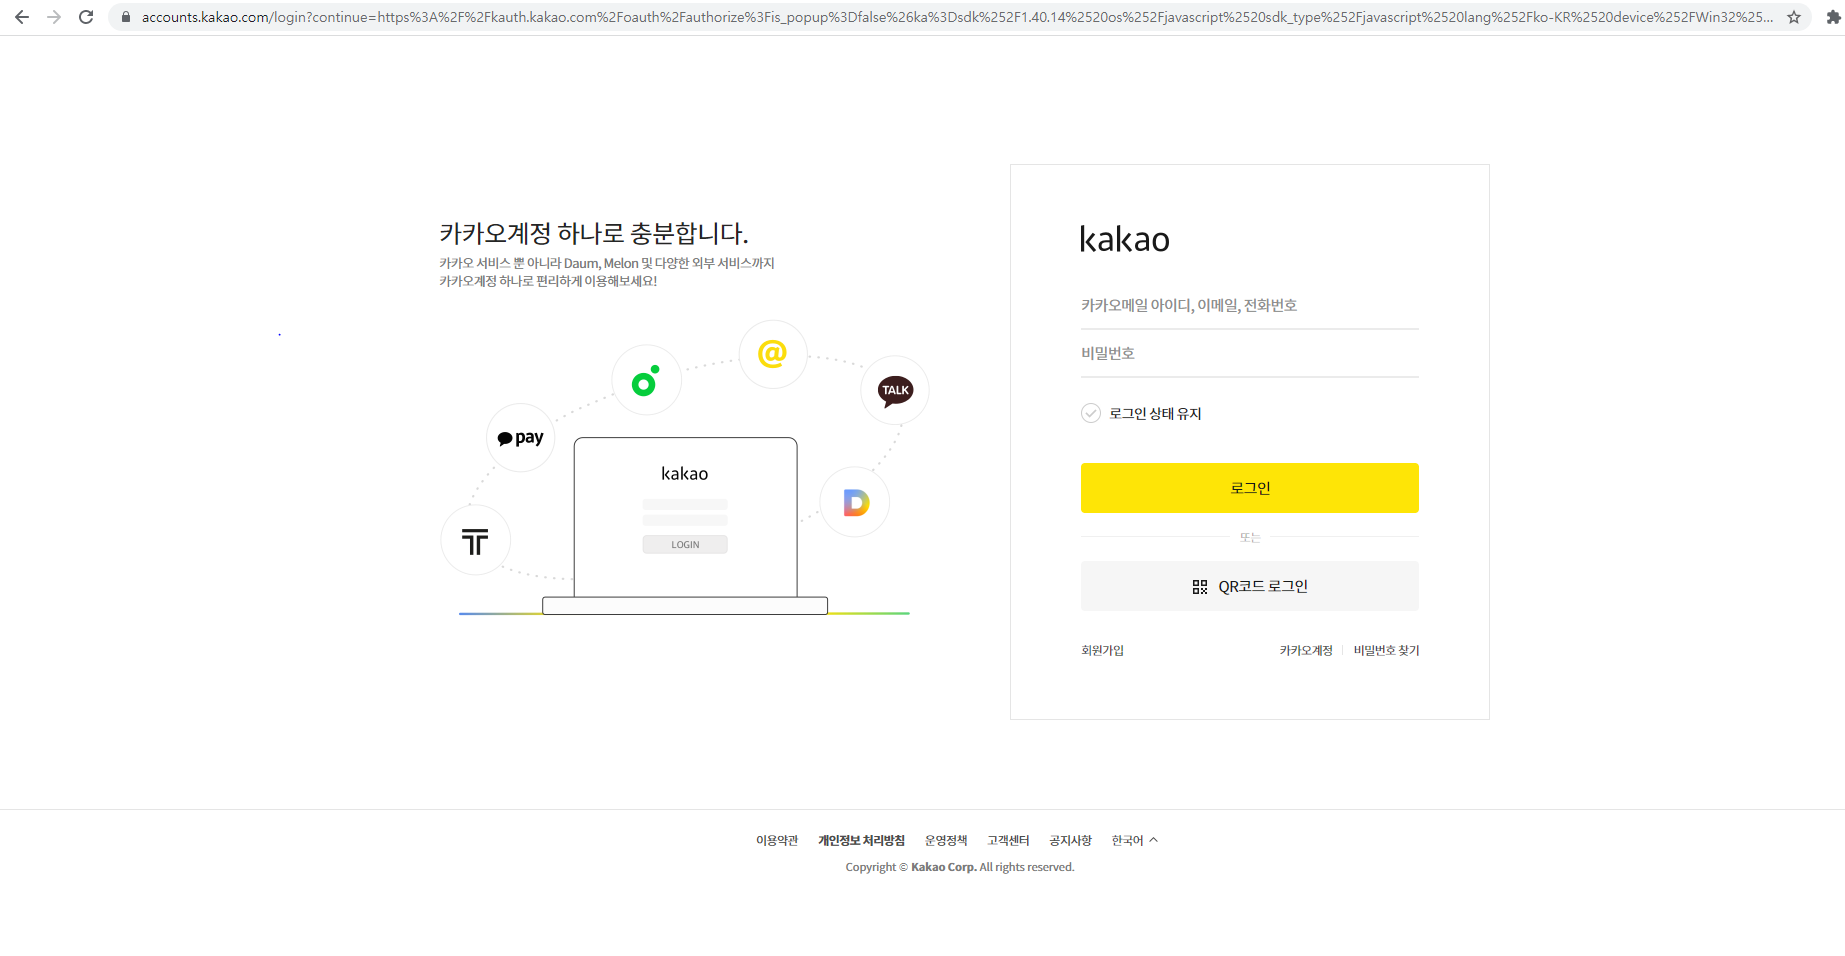Open the 카카오계정 find account link
The width and height of the screenshot is (1845, 956).
[1306, 650]
